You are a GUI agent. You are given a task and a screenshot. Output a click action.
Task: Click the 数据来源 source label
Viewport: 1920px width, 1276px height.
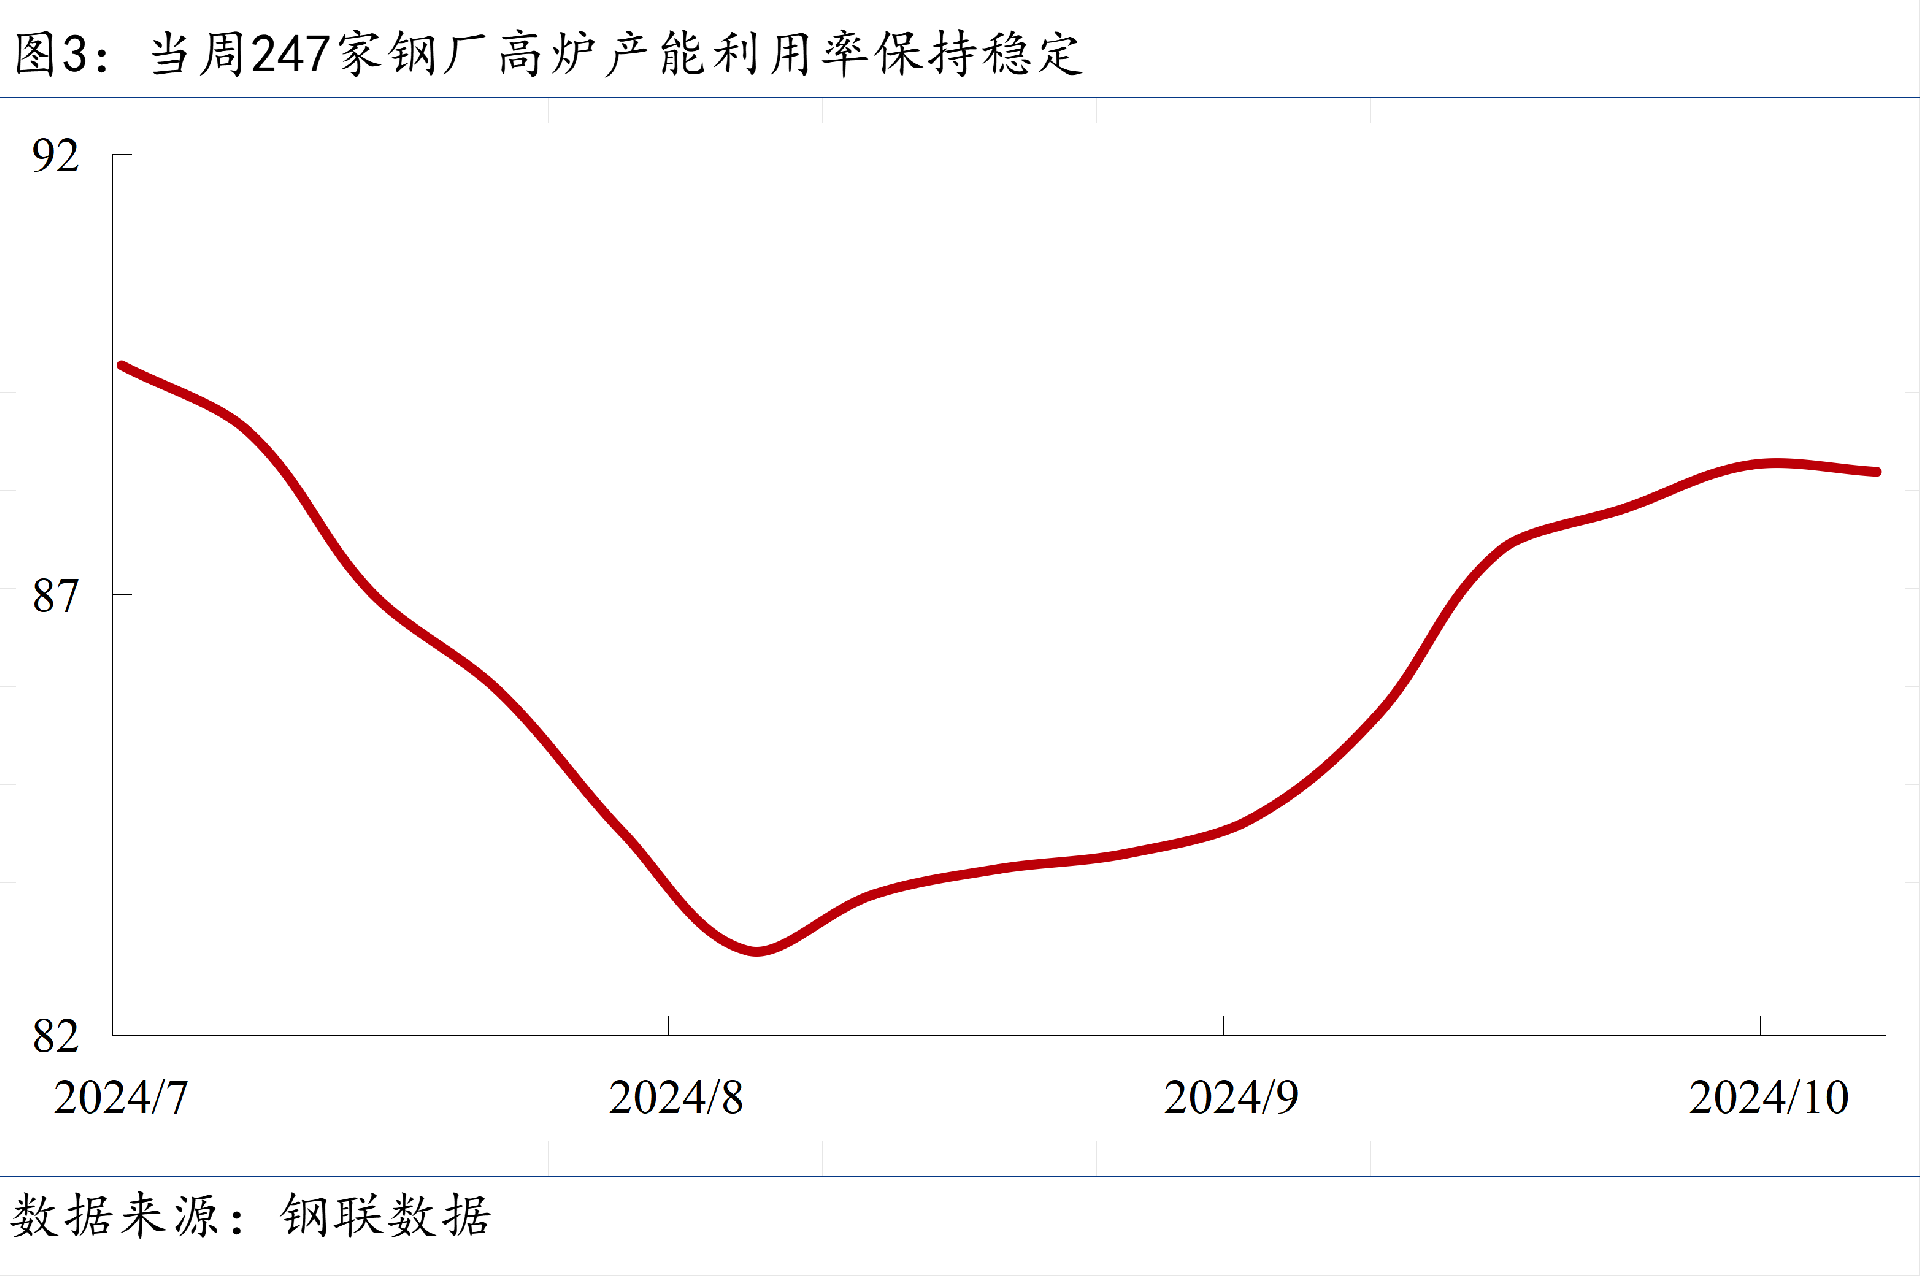[x=115, y=1216]
